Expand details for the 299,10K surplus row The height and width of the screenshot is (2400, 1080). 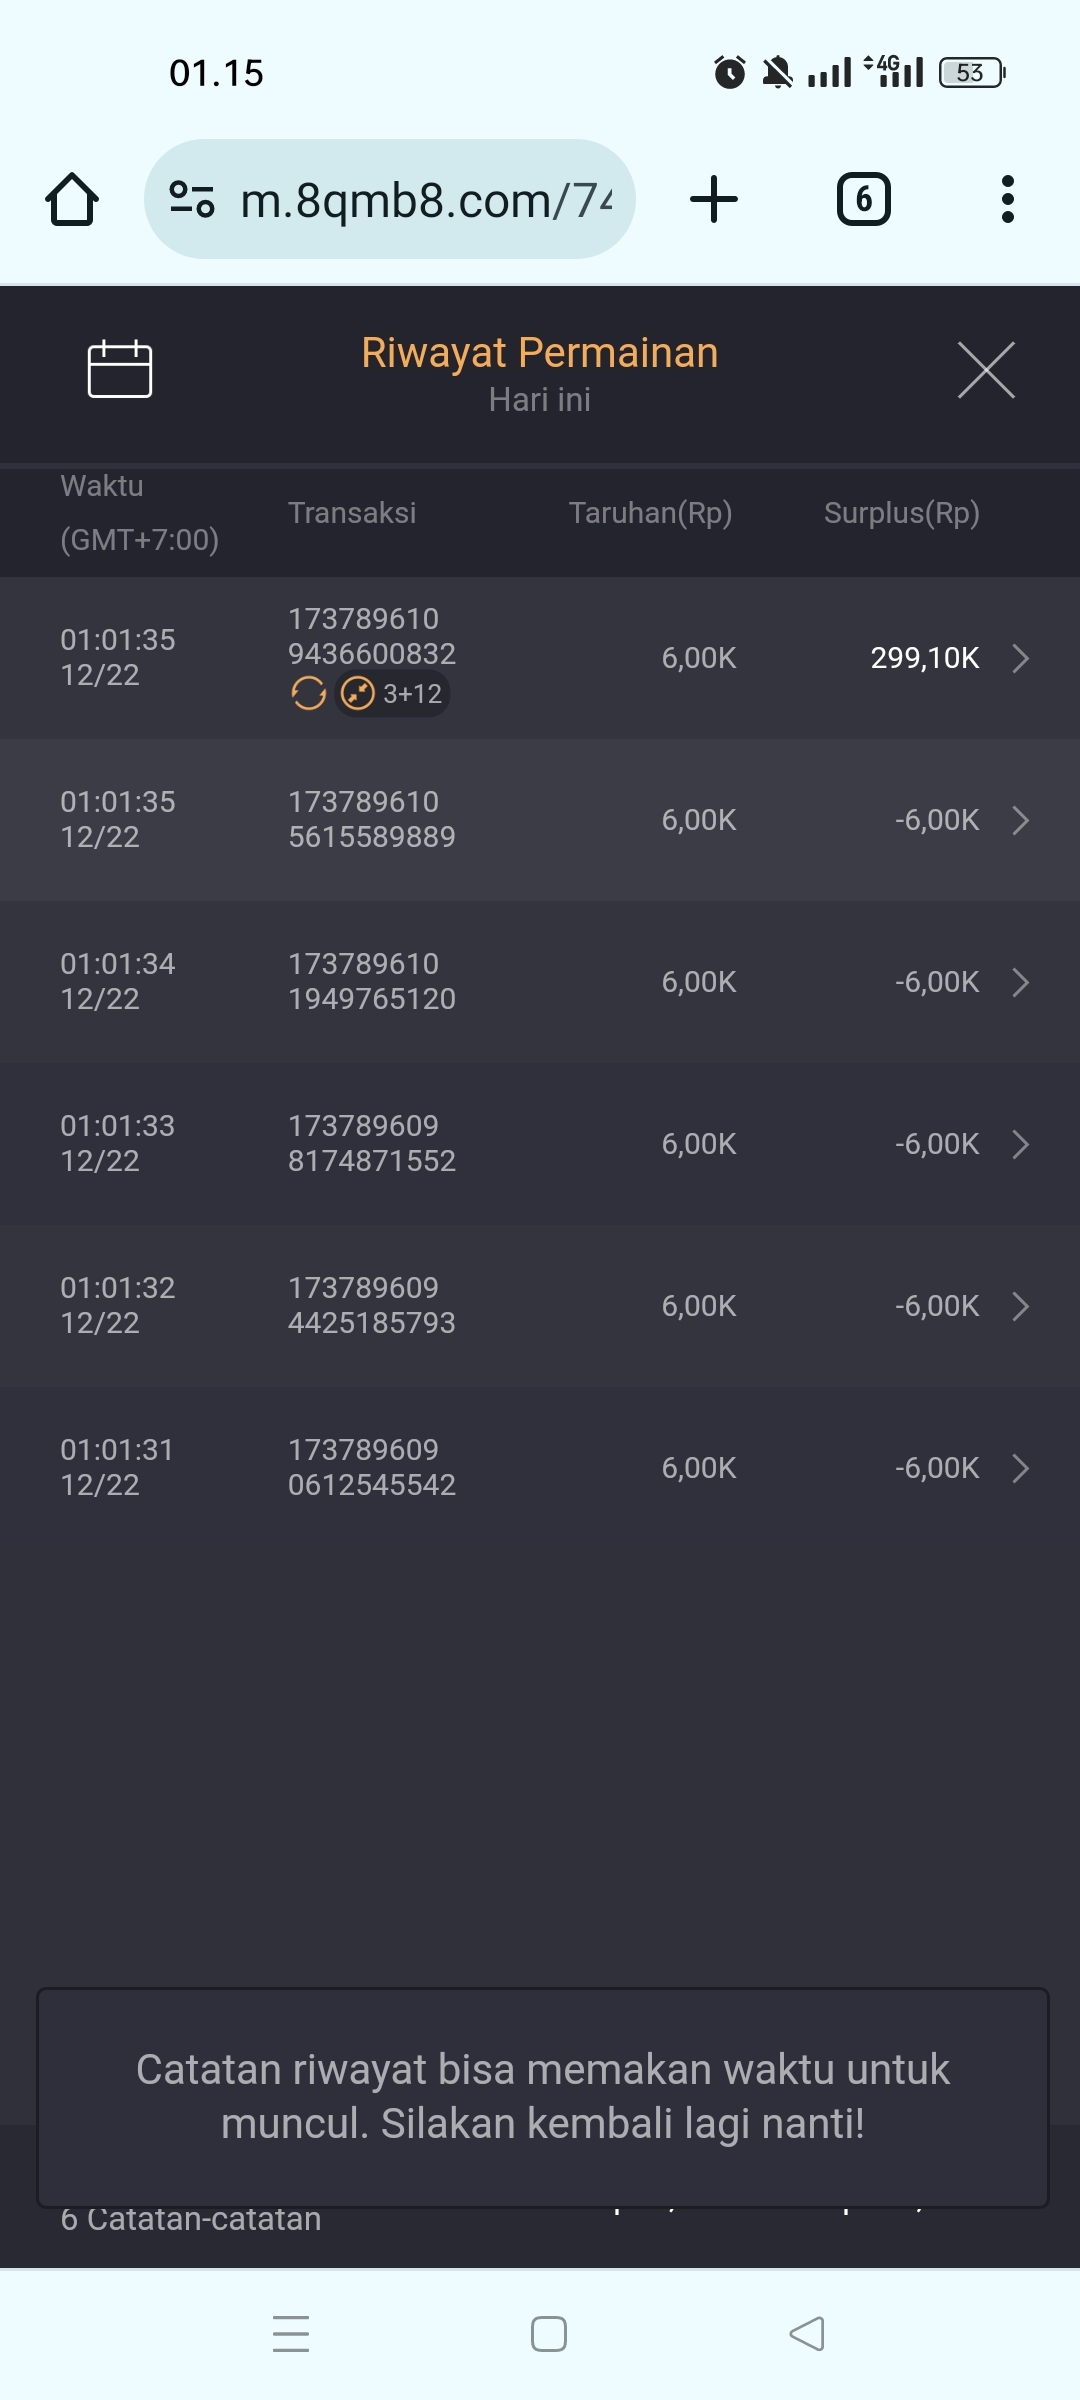coord(1020,658)
